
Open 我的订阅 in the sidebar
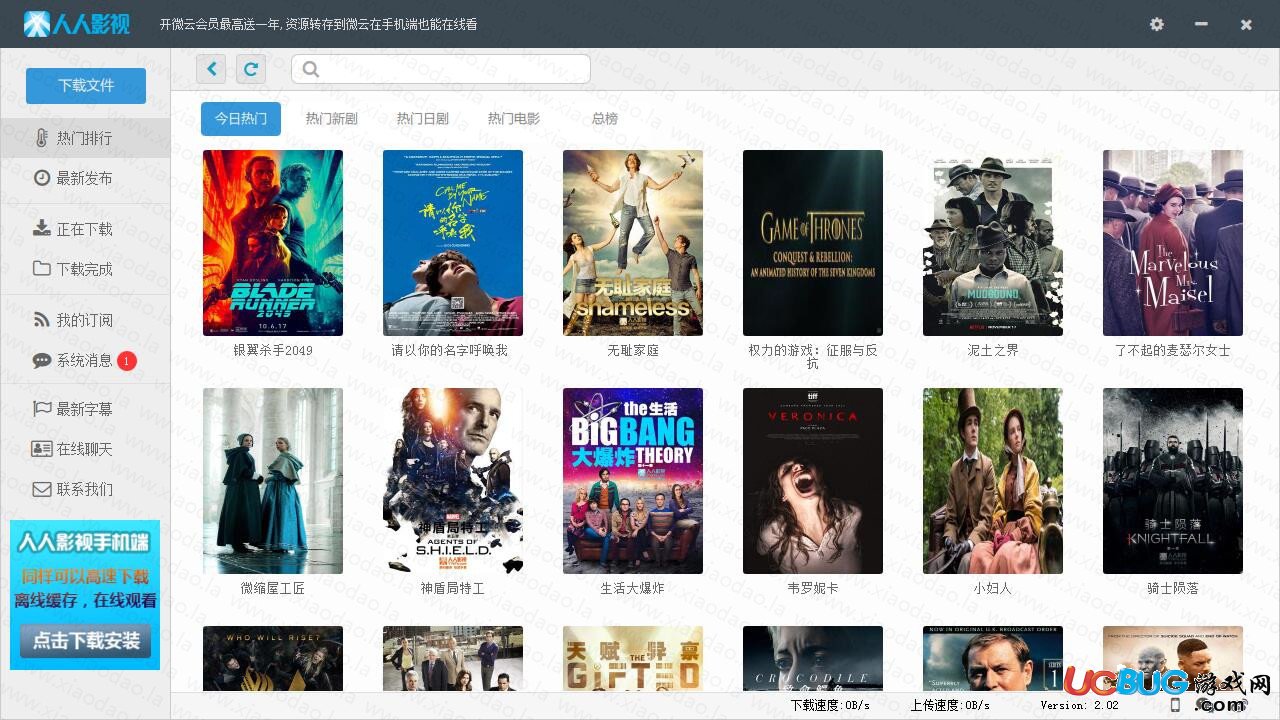point(85,320)
